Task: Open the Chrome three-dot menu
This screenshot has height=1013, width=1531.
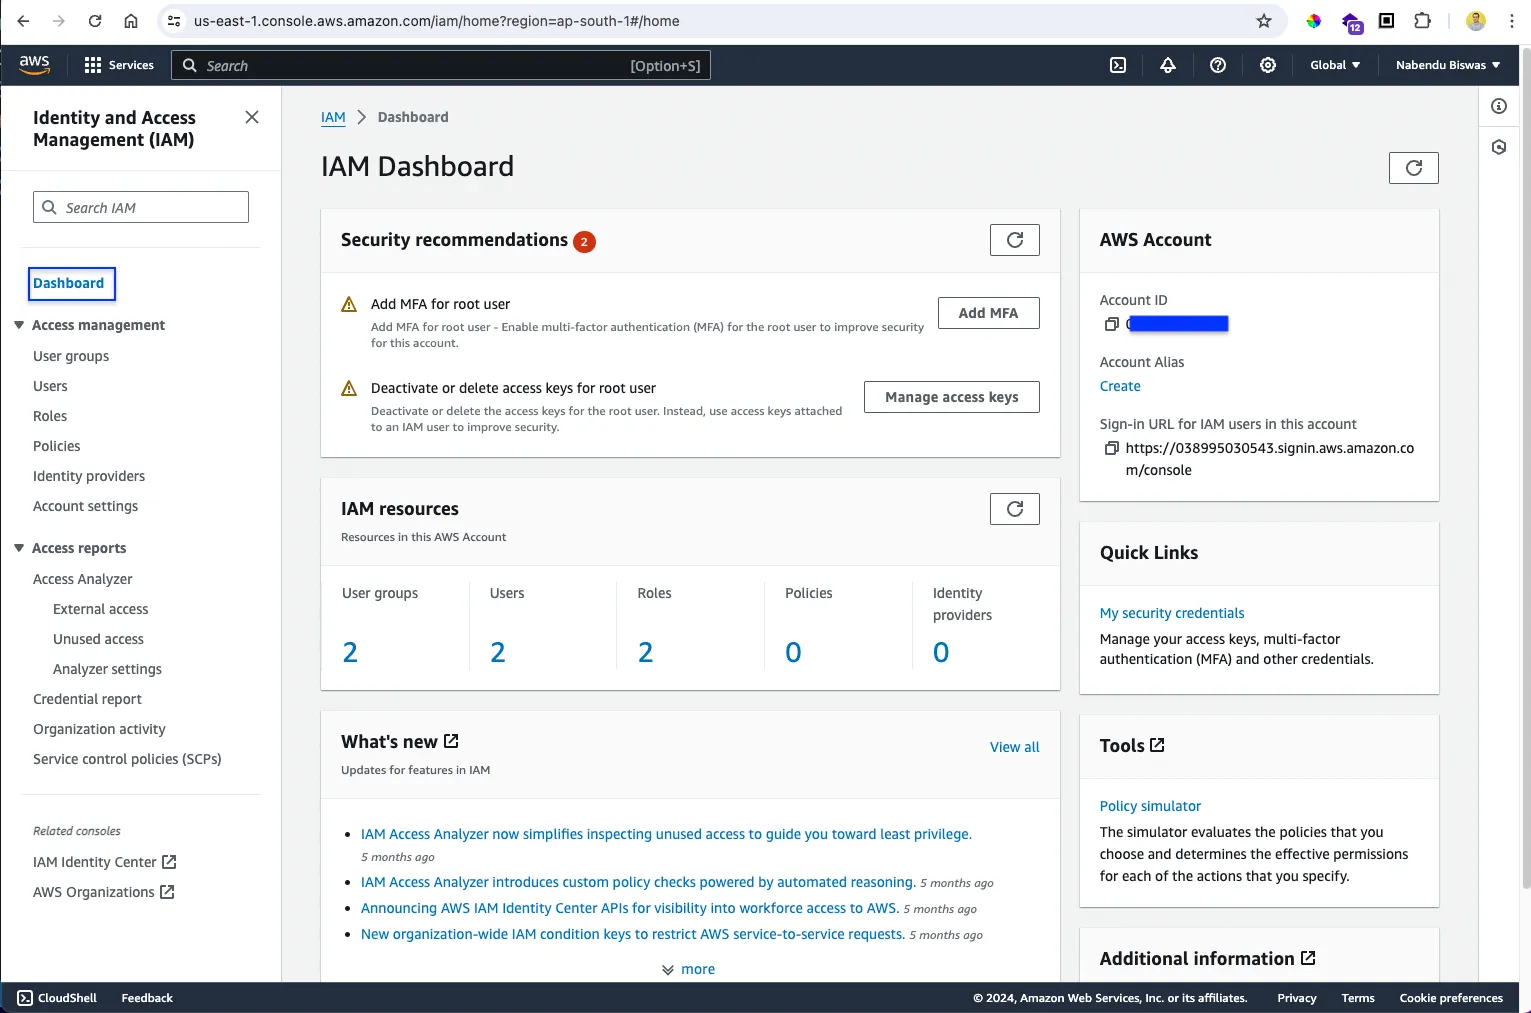Action: point(1512,21)
